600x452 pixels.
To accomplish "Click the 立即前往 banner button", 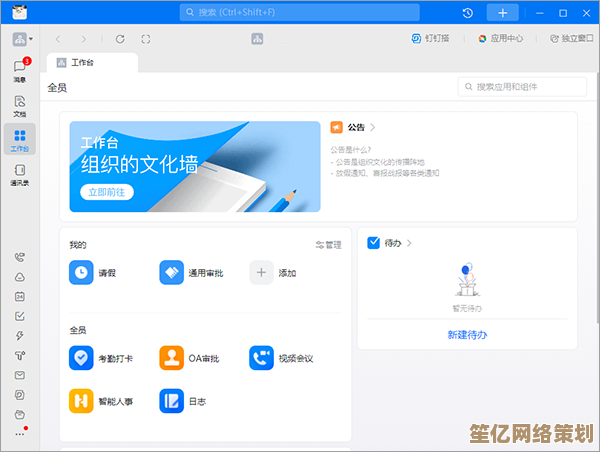I will tap(105, 191).
